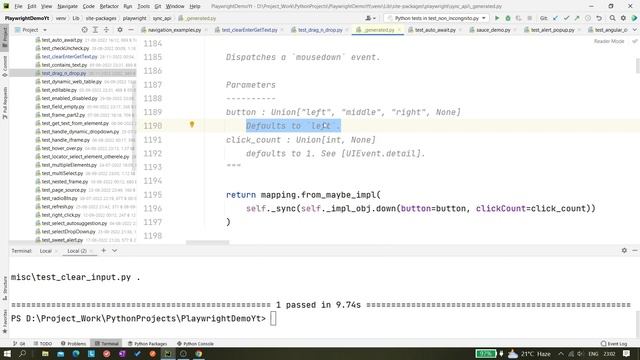
Task: Open Project view dropdown arrow
Action: coord(45,30)
